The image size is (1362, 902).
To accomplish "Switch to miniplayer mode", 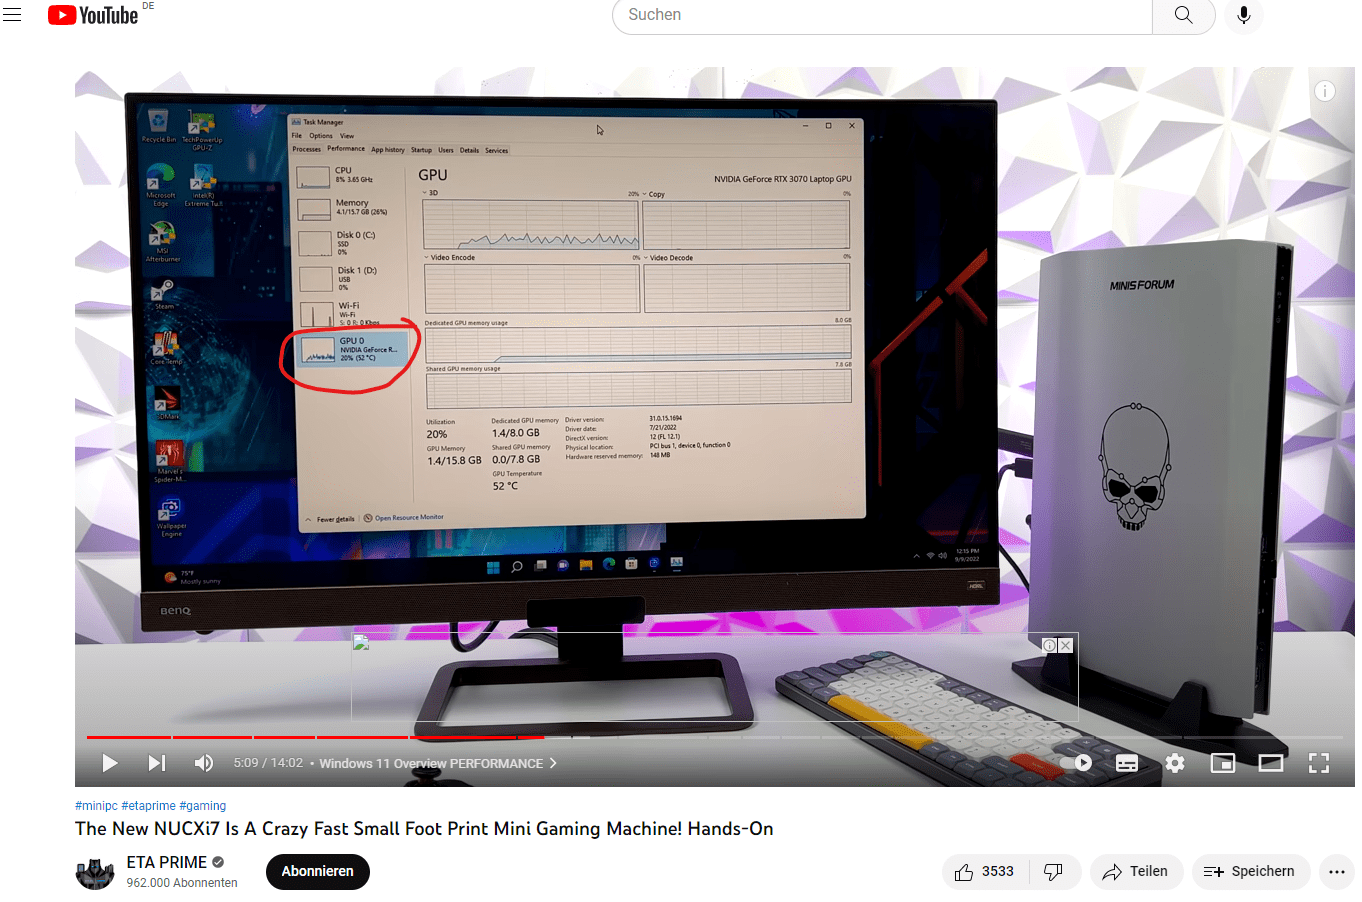I will [1223, 763].
